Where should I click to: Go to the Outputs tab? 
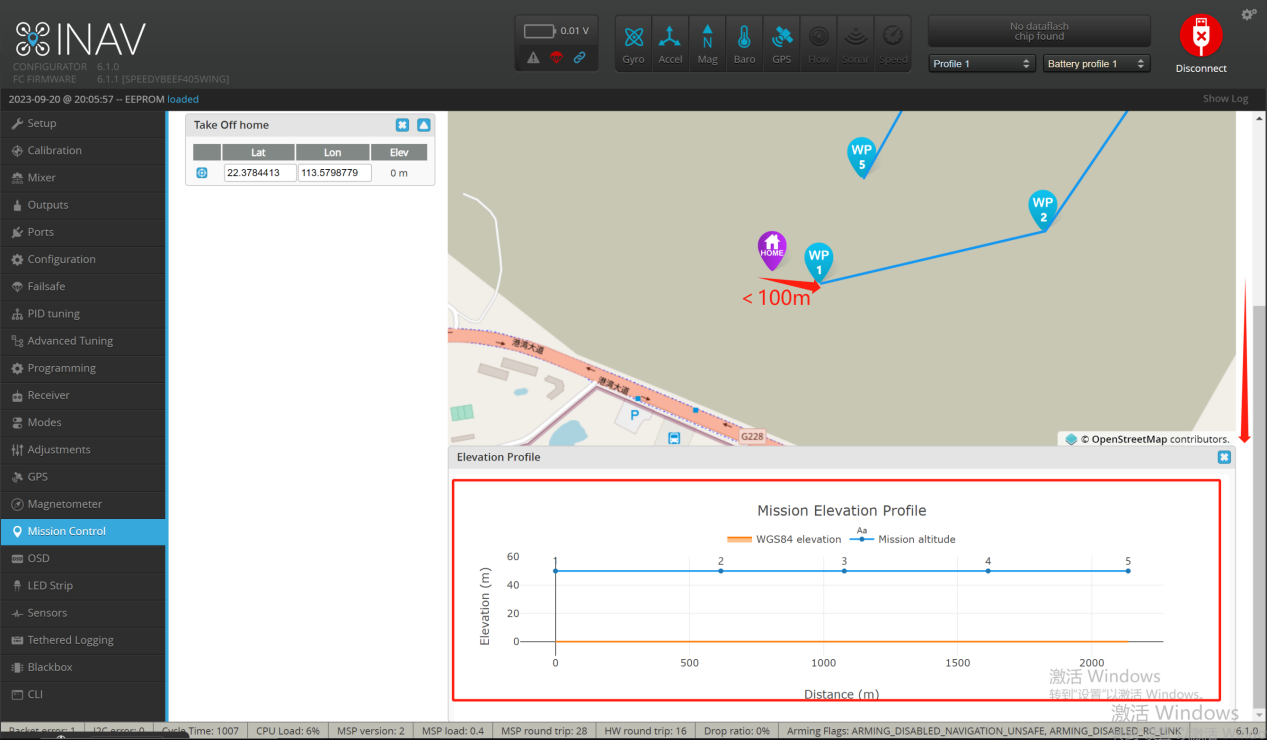pos(83,205)
